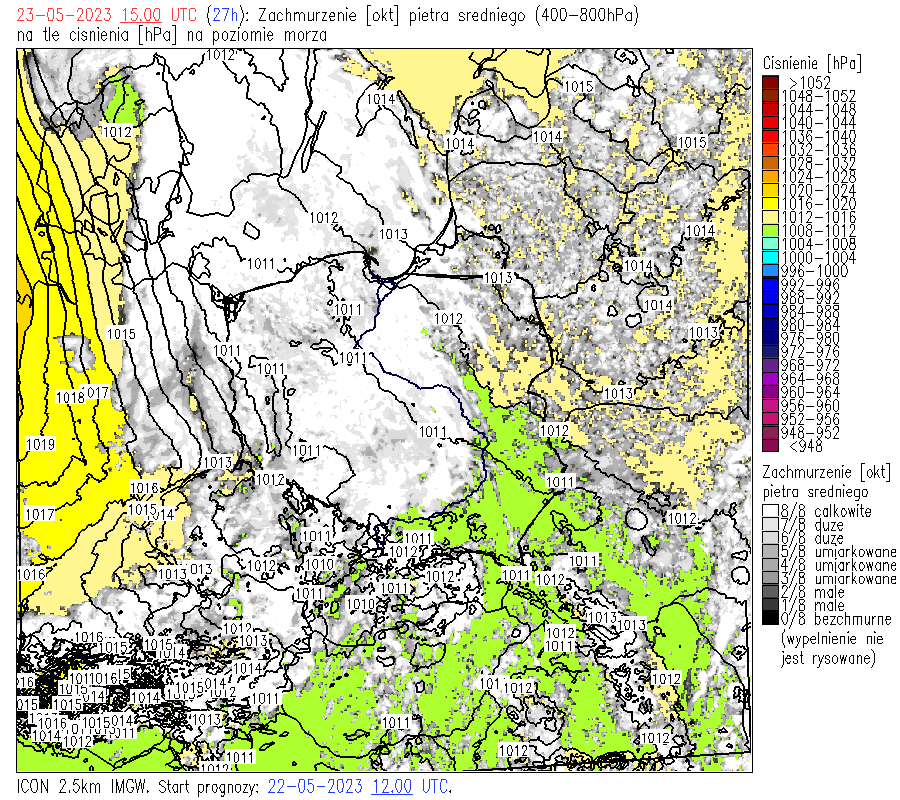900x800 pixels.
Task: Pick the 1000-1004 hPa cyan swatch
Action: click(770, 258)
